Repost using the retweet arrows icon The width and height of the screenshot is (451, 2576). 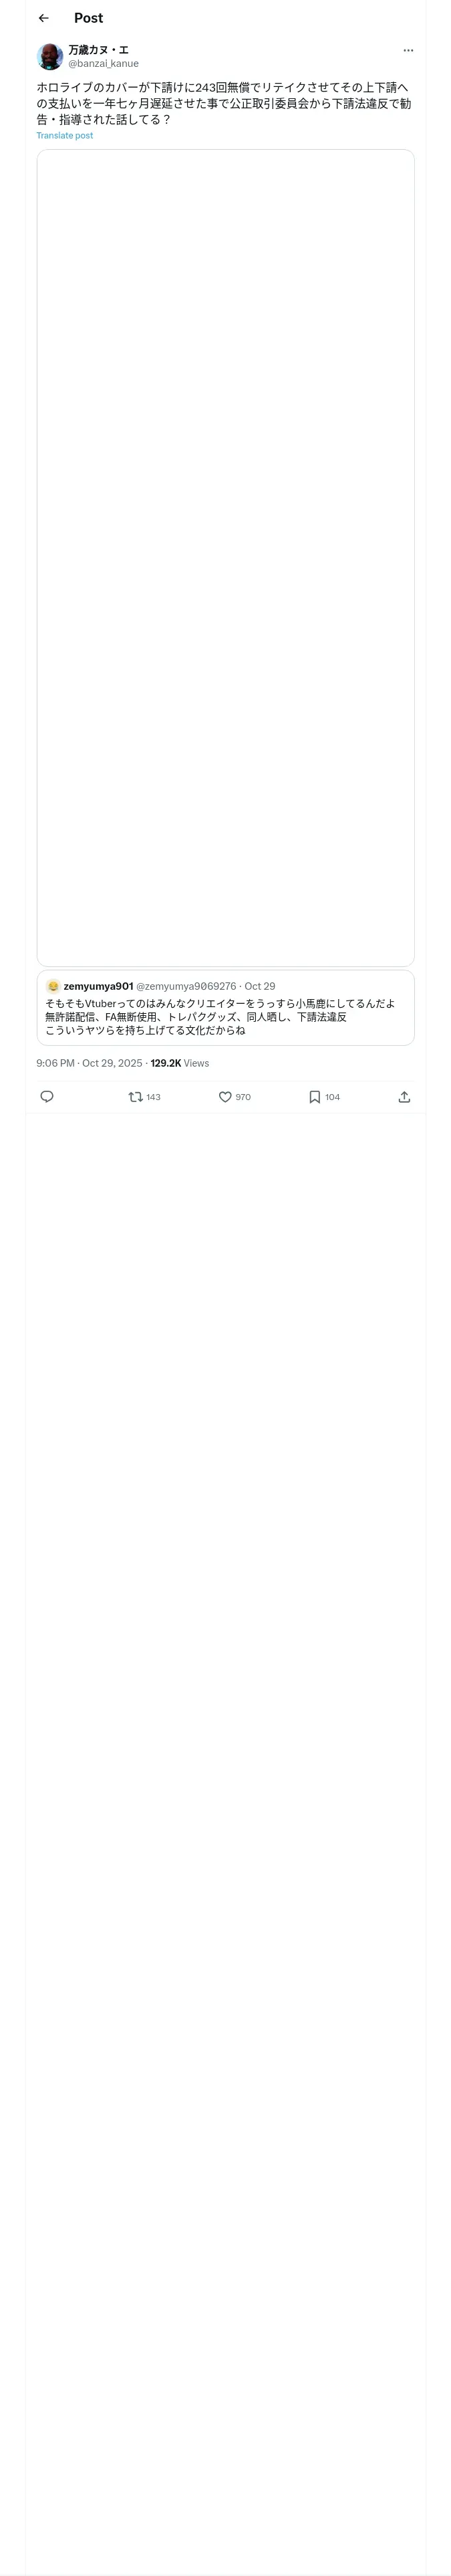click(x=136, y=1097)
